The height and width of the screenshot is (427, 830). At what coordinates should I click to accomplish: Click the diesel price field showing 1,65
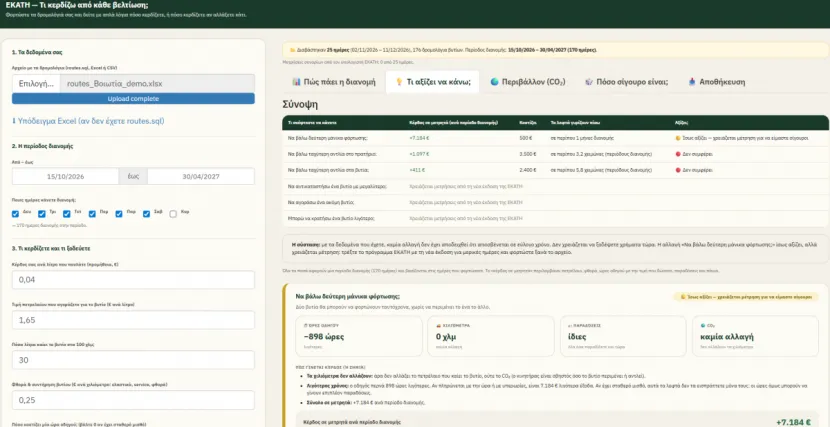[x=133, y=320]
